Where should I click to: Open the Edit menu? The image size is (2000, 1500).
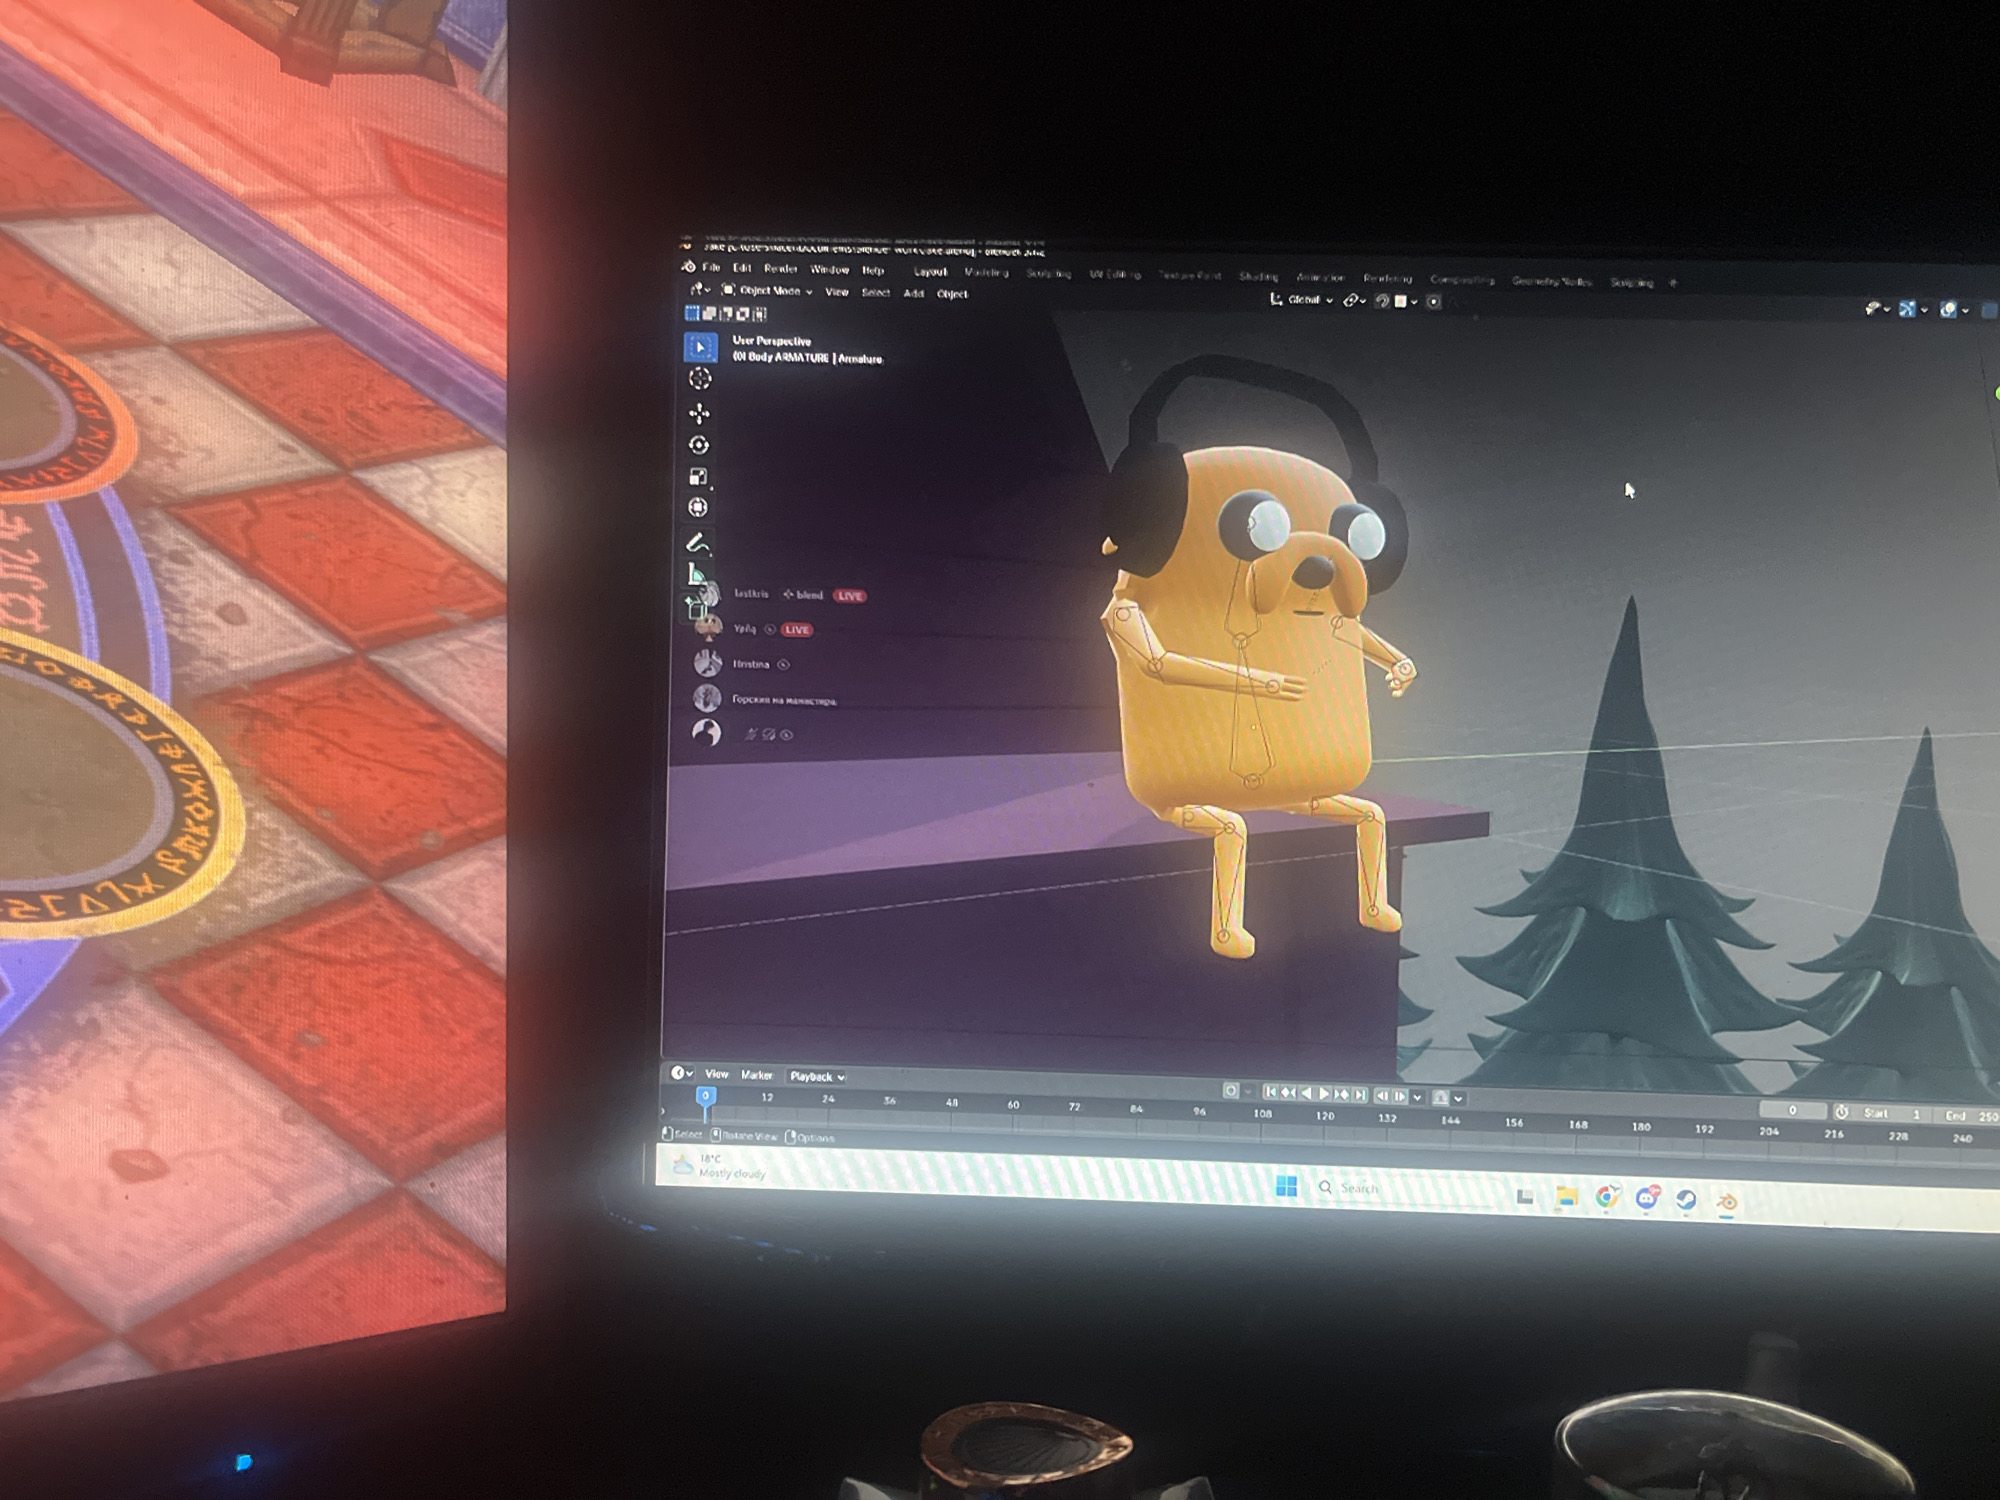(742, 268)
